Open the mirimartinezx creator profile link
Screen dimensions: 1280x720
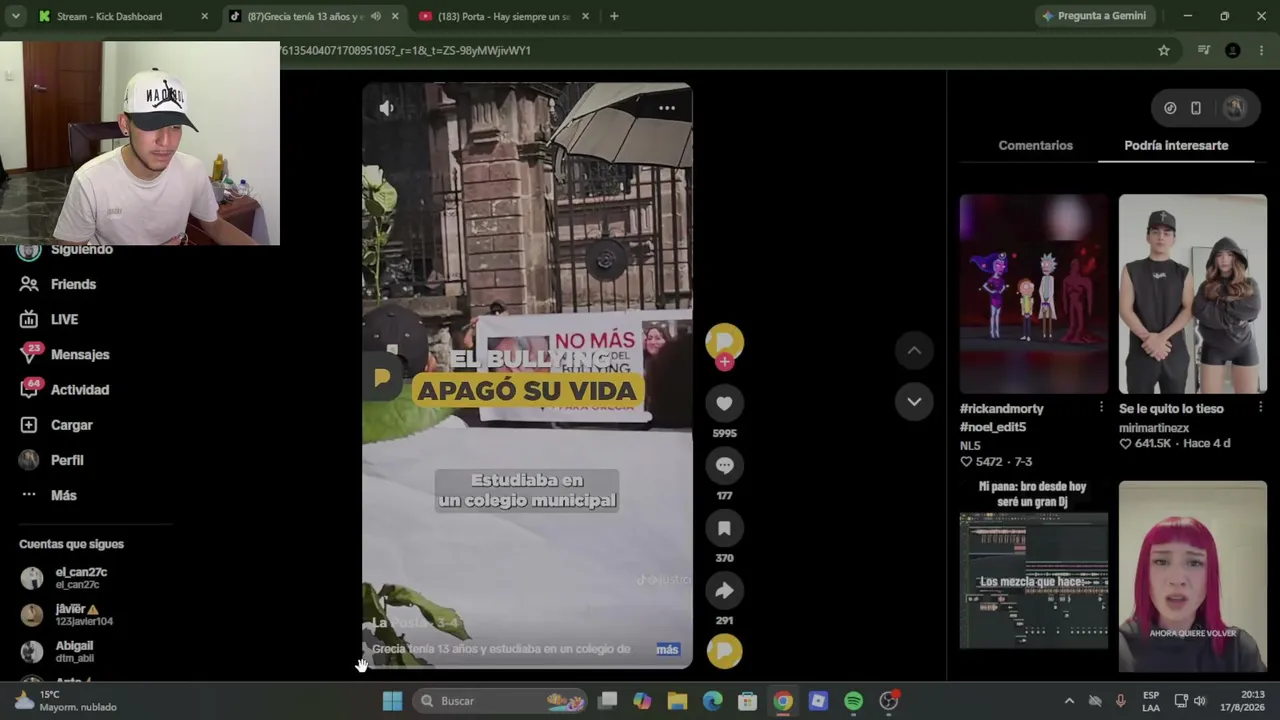click(1154, 428)
